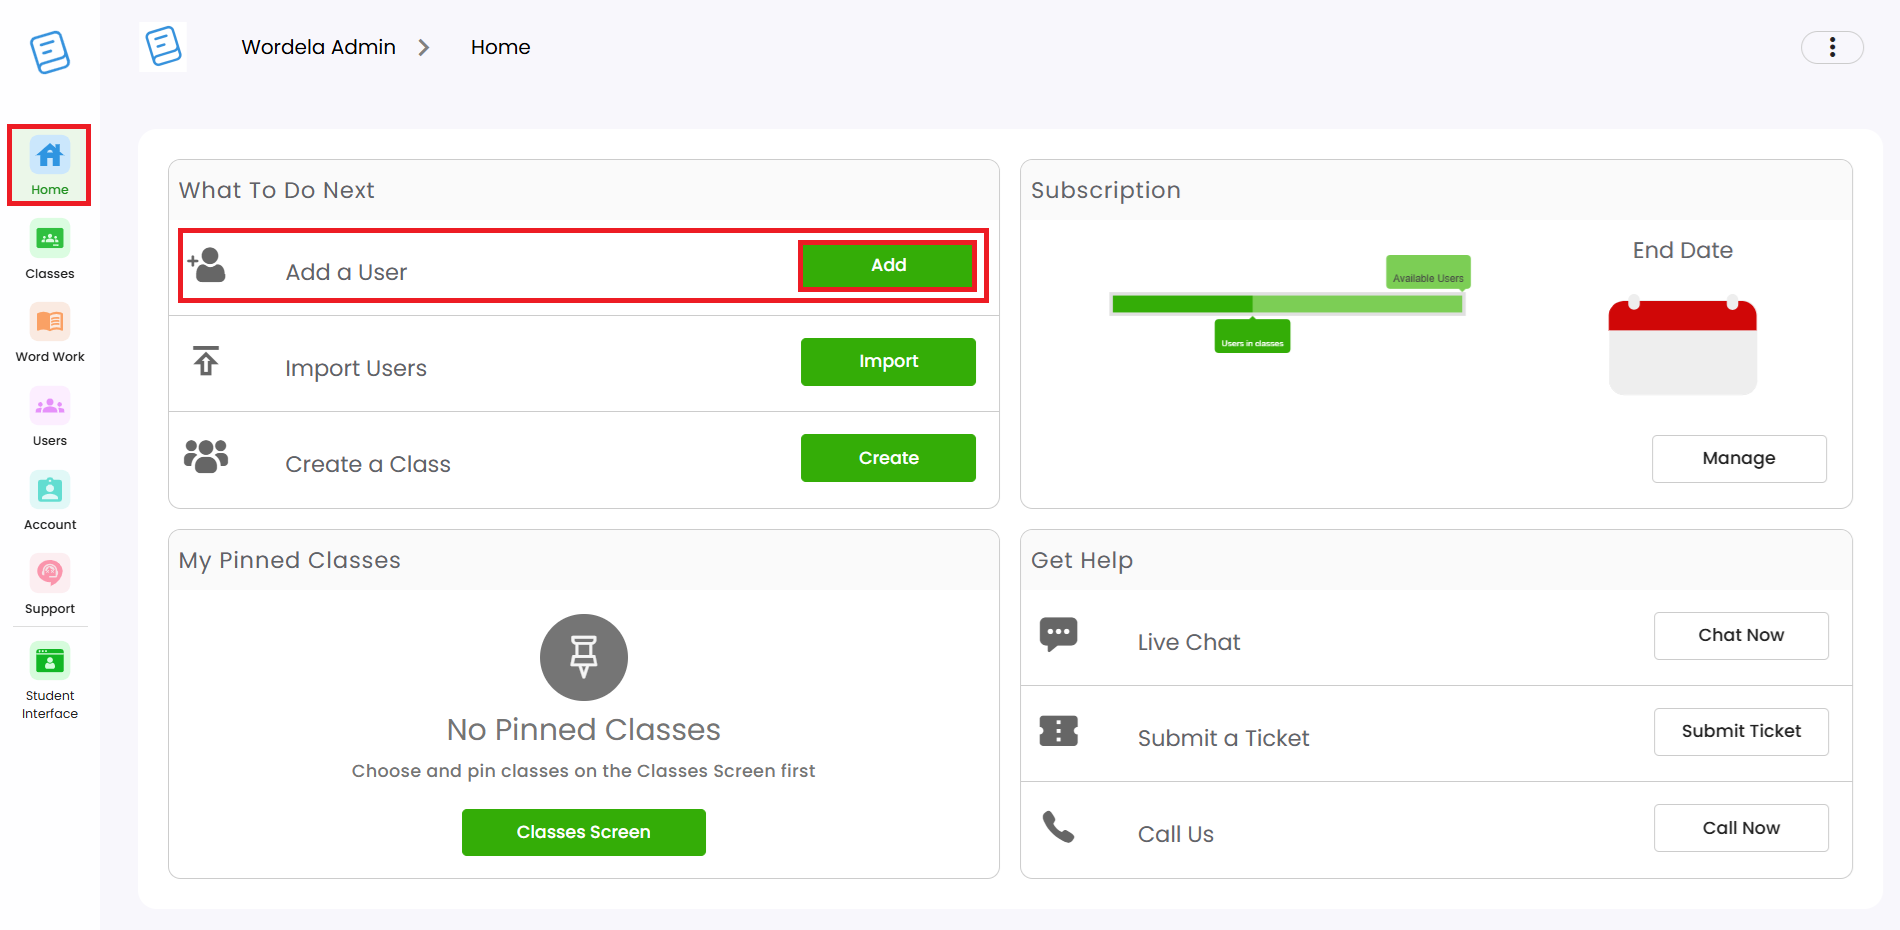Start a live chat with Chat Now
The image size is (1900, 930).
coord(1741,635)
